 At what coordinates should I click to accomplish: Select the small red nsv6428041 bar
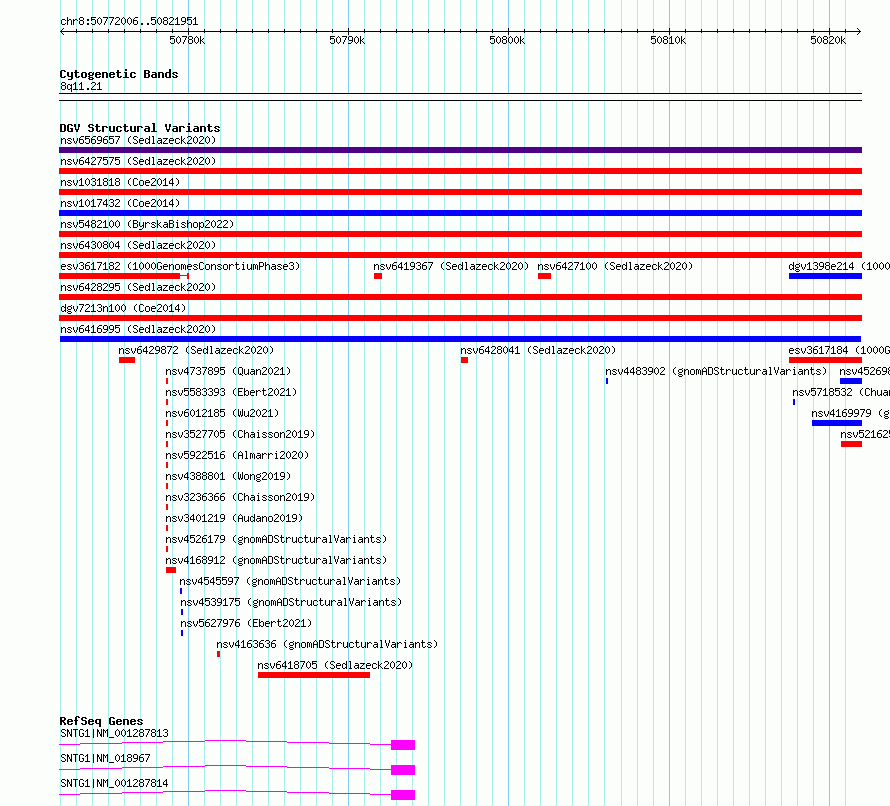[464, 360]
